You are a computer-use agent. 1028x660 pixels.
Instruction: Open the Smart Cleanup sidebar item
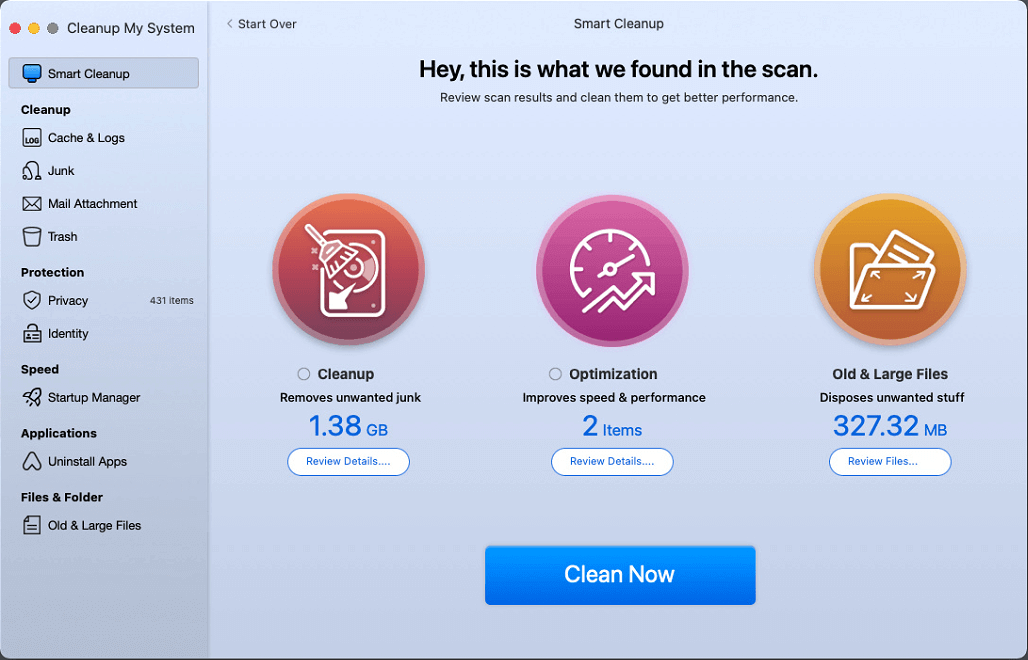click(103, 74)
